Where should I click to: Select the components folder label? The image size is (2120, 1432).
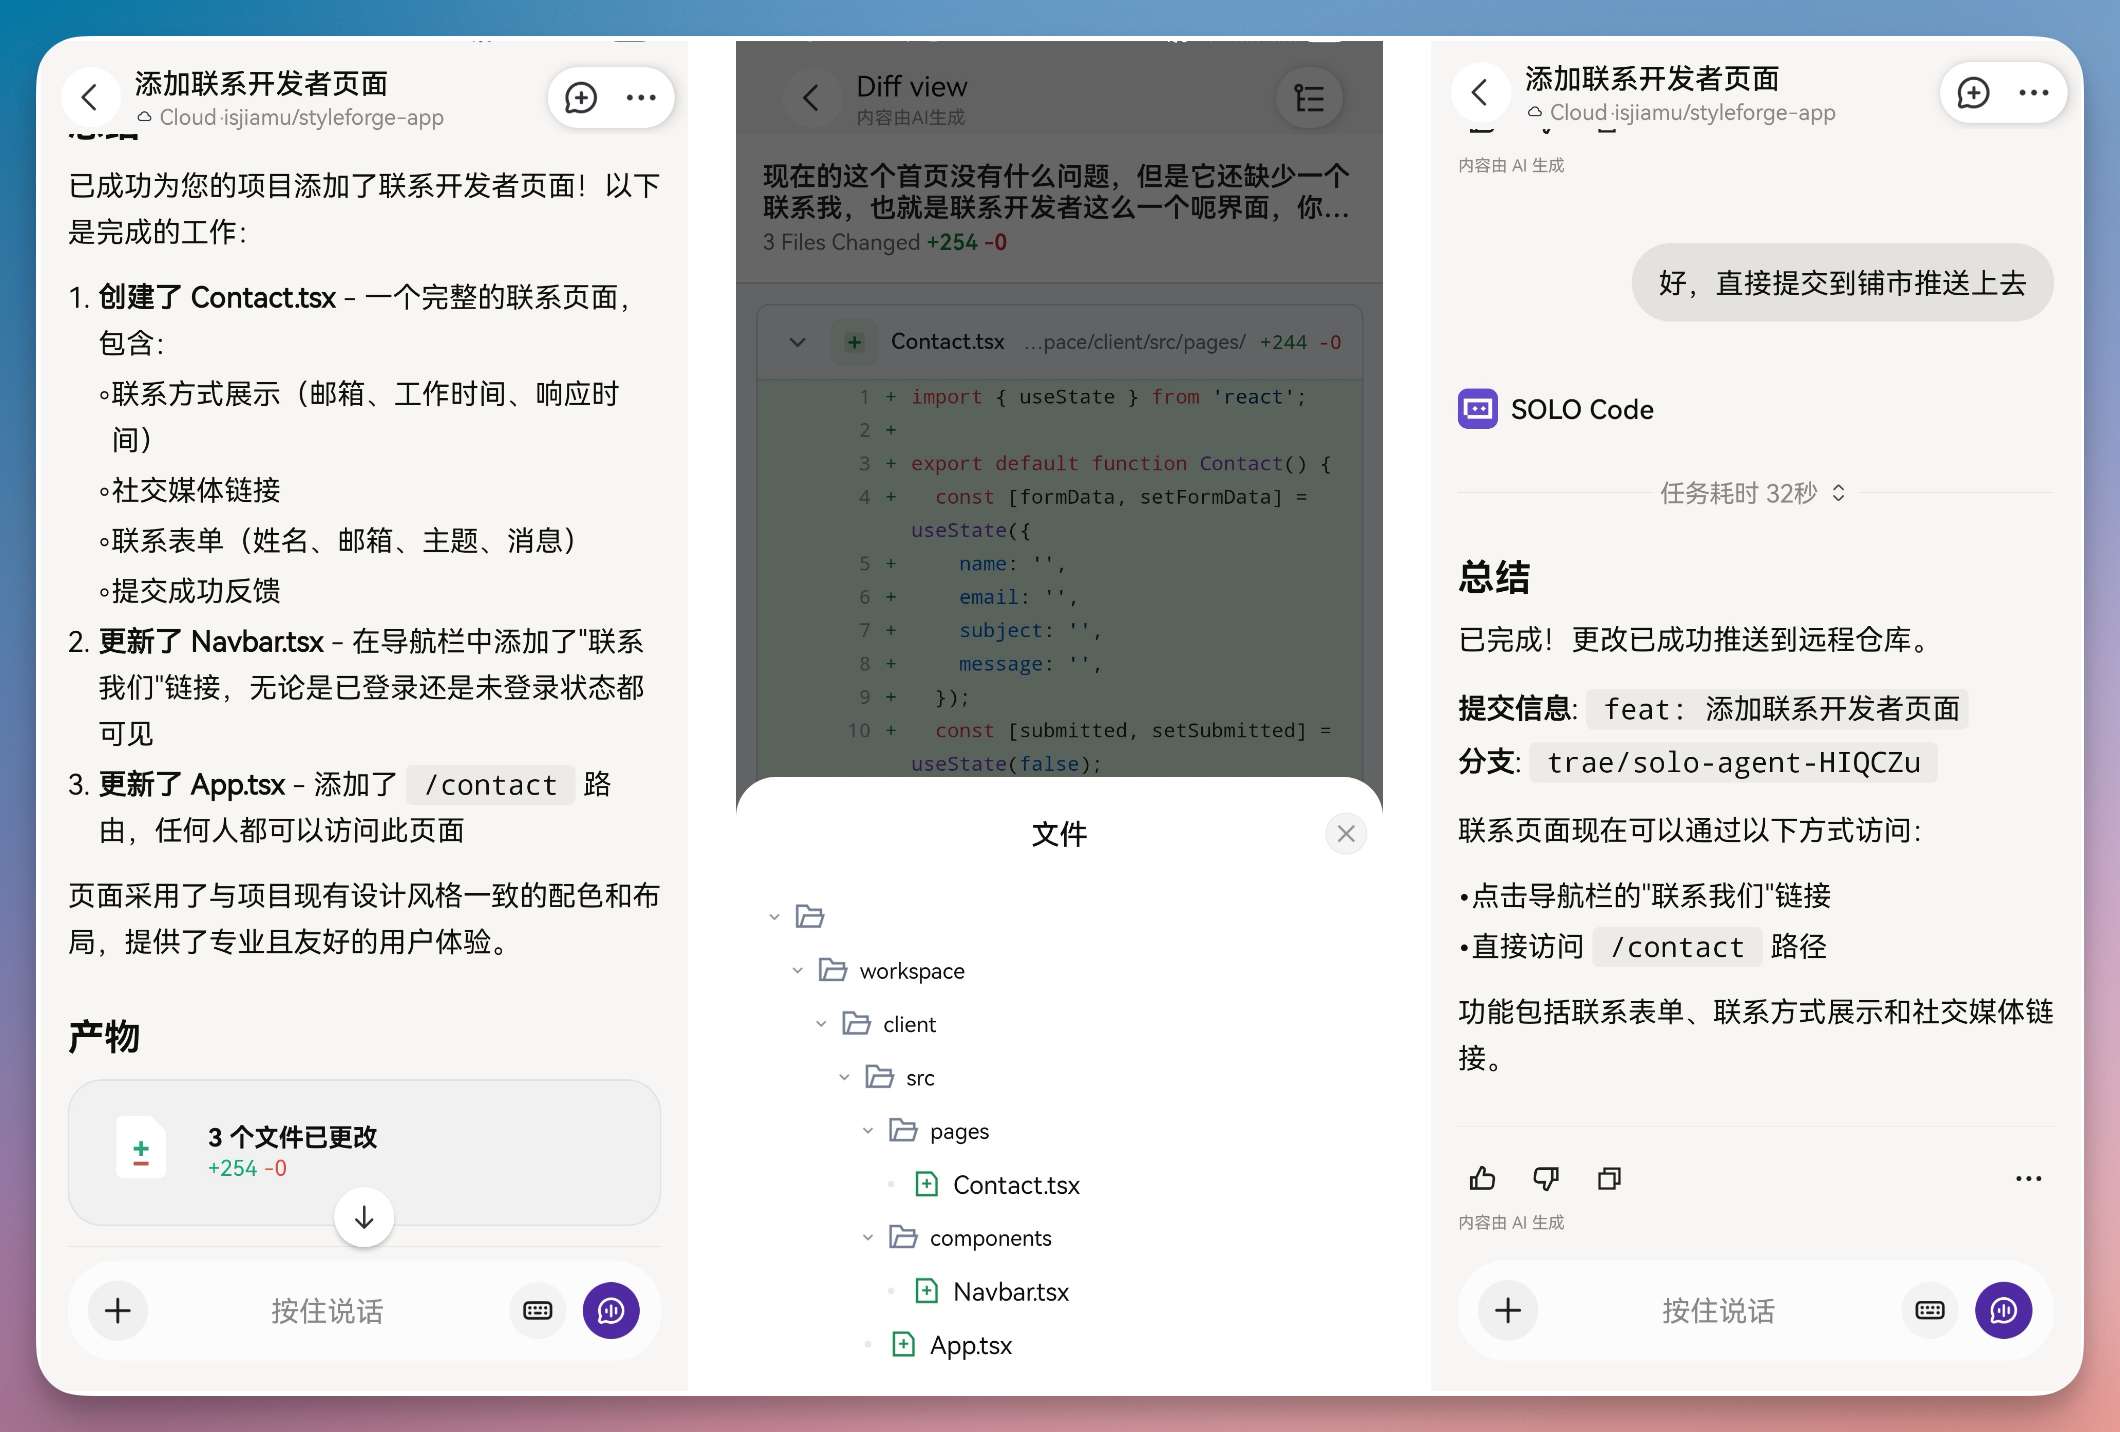tap(990, 1238)
